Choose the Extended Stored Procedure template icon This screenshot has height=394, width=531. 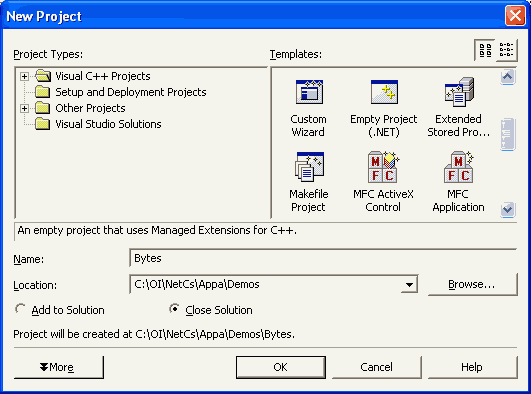[x=459, y=92]
